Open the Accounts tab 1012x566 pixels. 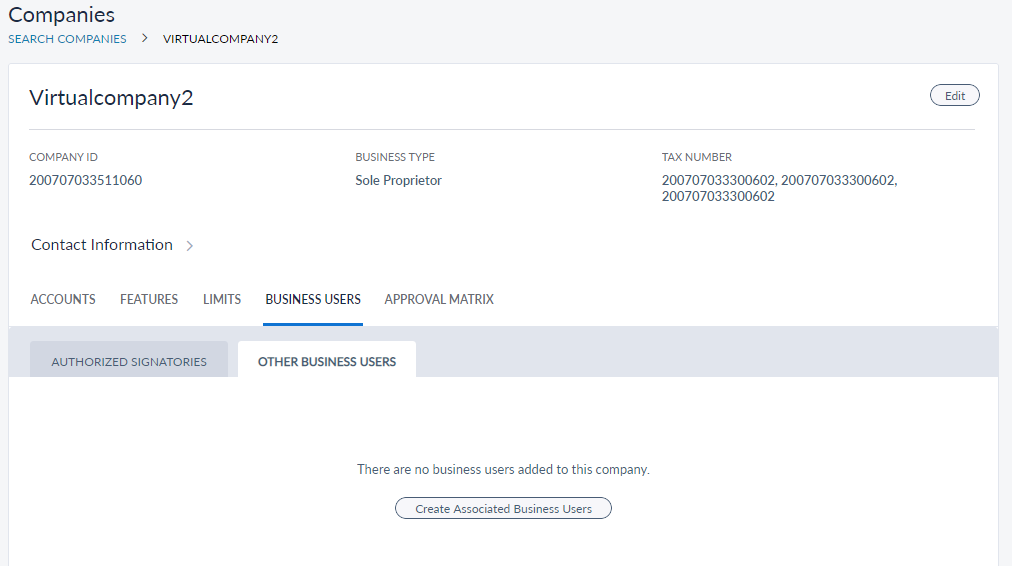point(63,299)
